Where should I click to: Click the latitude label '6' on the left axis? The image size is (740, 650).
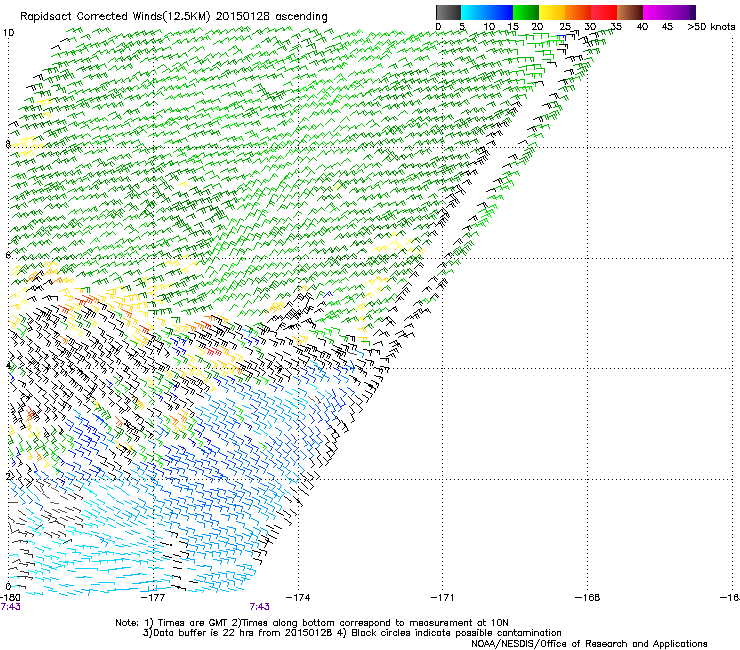point(8,255)
